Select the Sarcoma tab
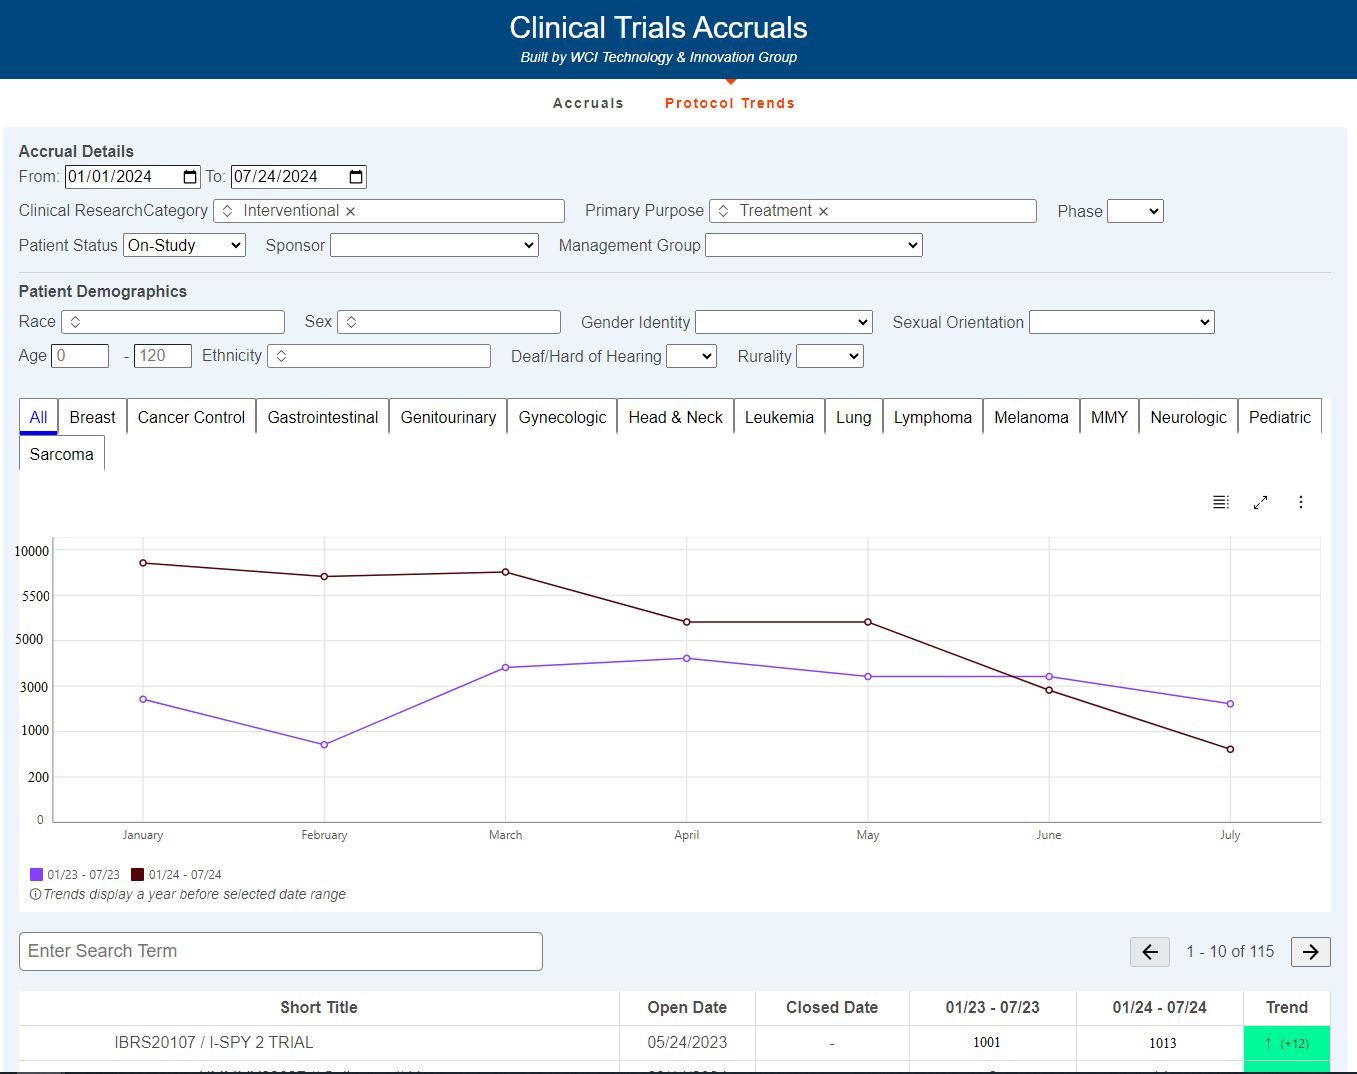The height and width of the screenshot is (1074, 1357). [x=61, y=454]
